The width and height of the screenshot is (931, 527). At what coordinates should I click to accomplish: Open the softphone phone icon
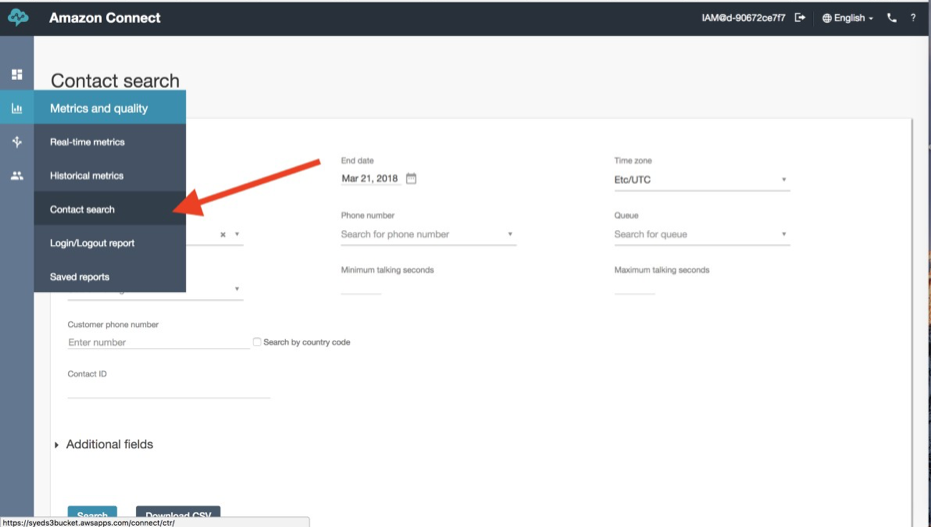891,18
